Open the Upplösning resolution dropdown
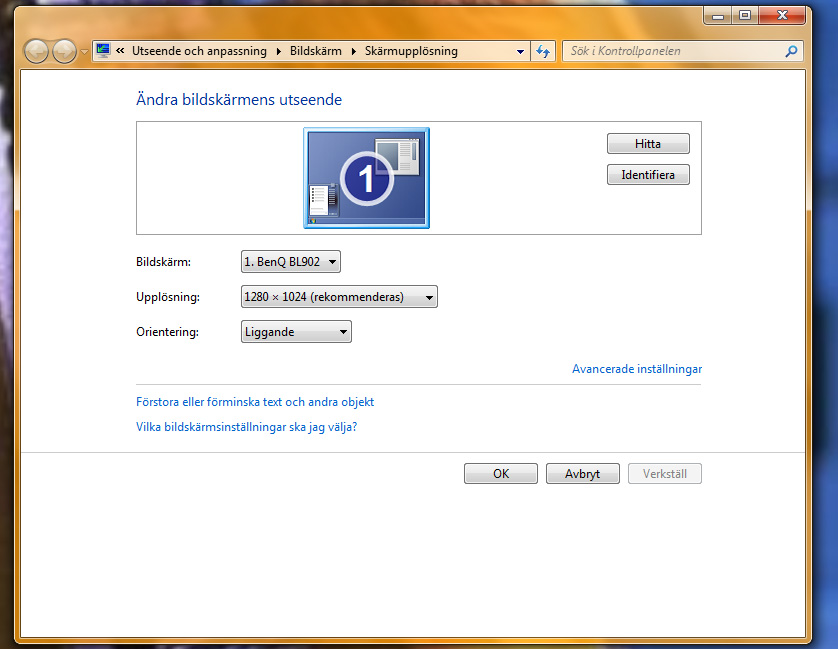838x649 pixels. coord(339,297)
